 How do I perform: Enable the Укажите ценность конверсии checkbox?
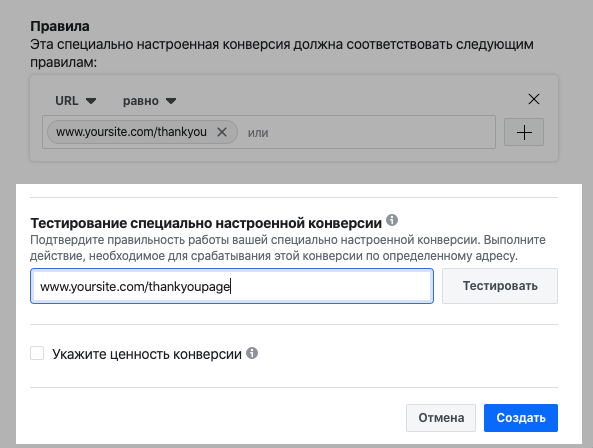(37, 353)
